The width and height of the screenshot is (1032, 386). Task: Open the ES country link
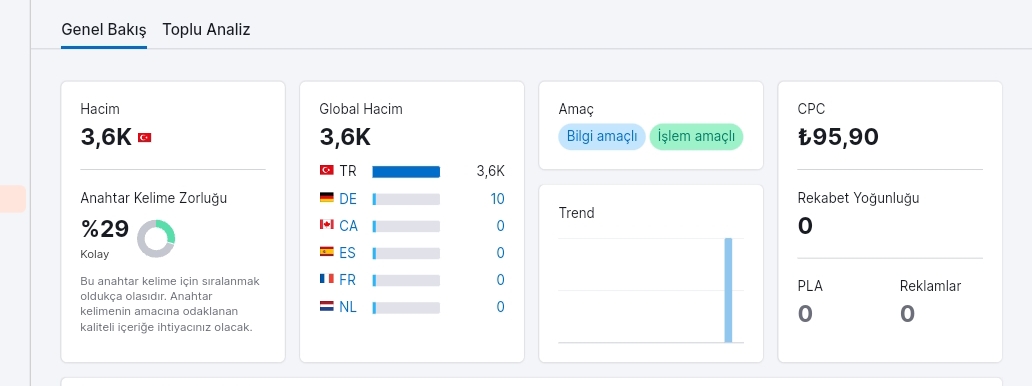348,253
